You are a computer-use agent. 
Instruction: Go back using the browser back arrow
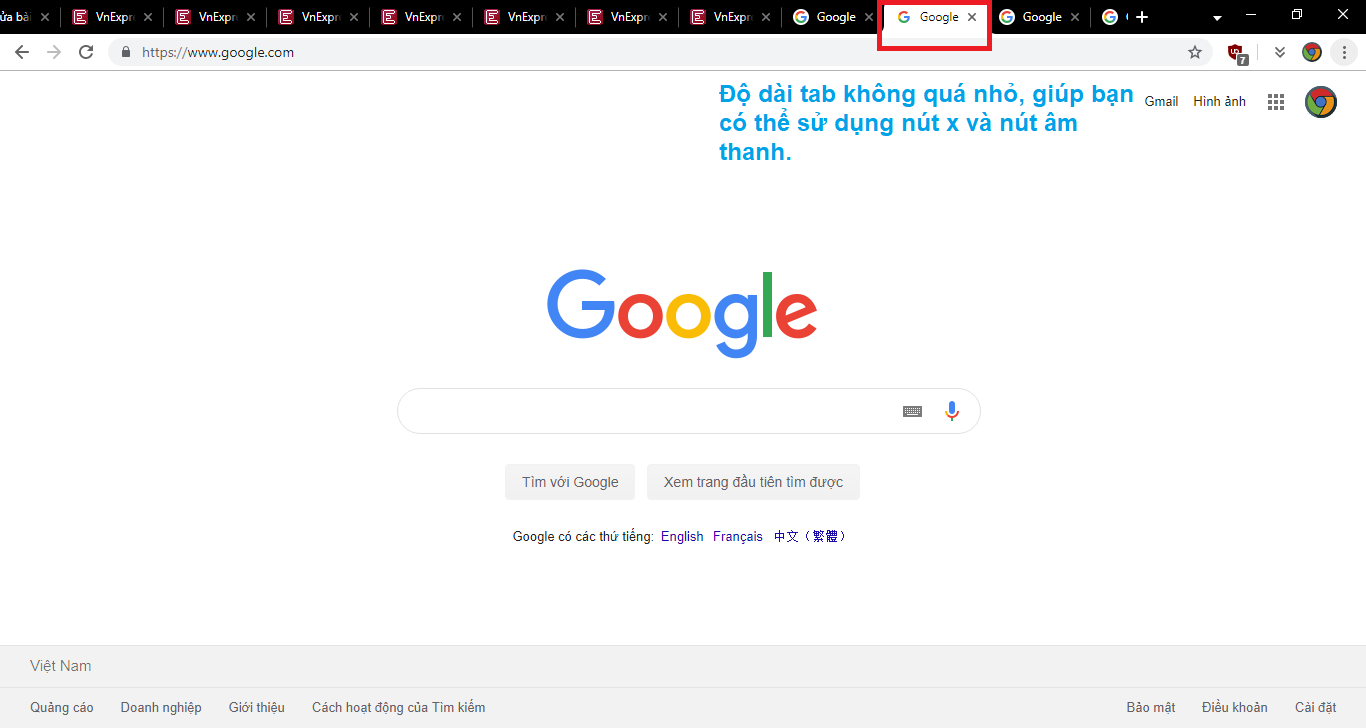[22, 52]
